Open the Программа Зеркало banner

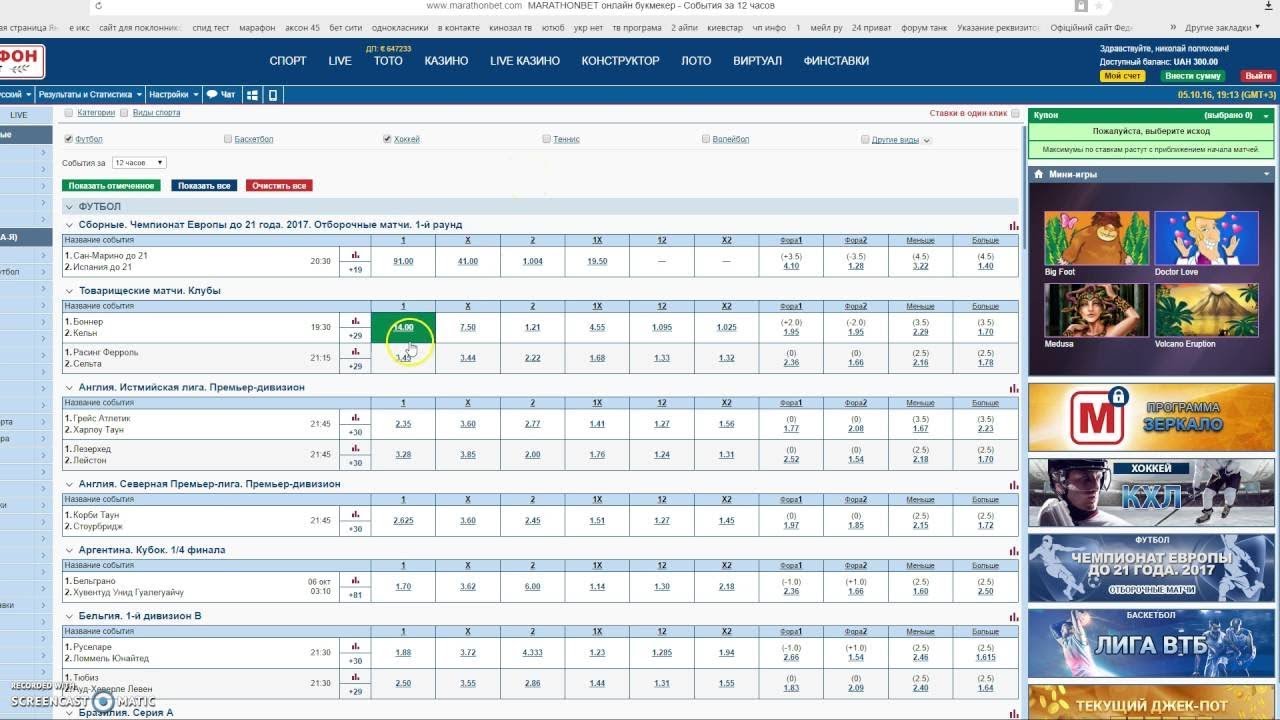1150,417
